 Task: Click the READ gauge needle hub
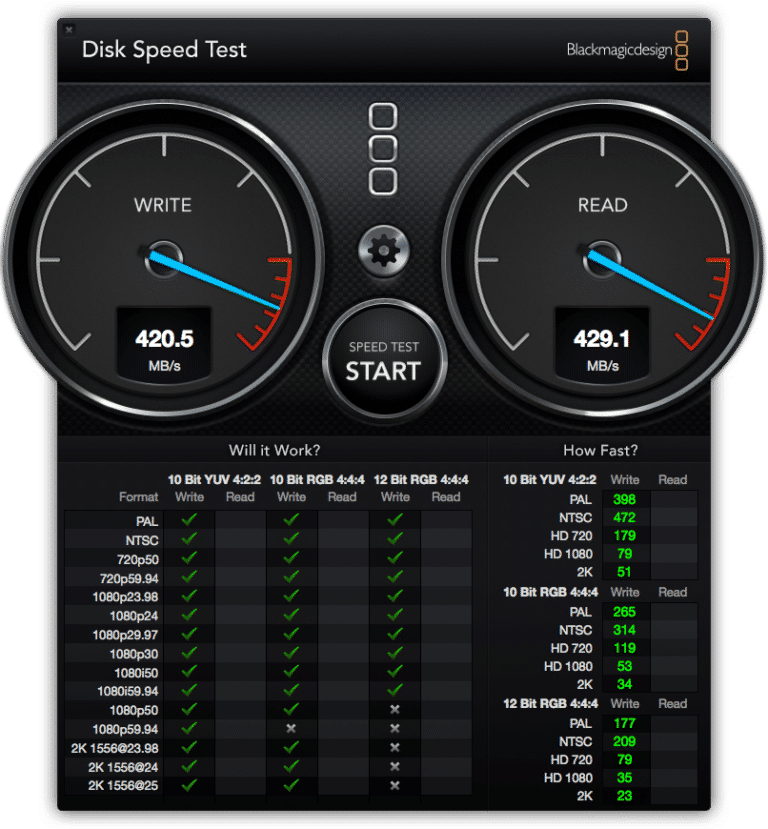[x=602, y=259]
